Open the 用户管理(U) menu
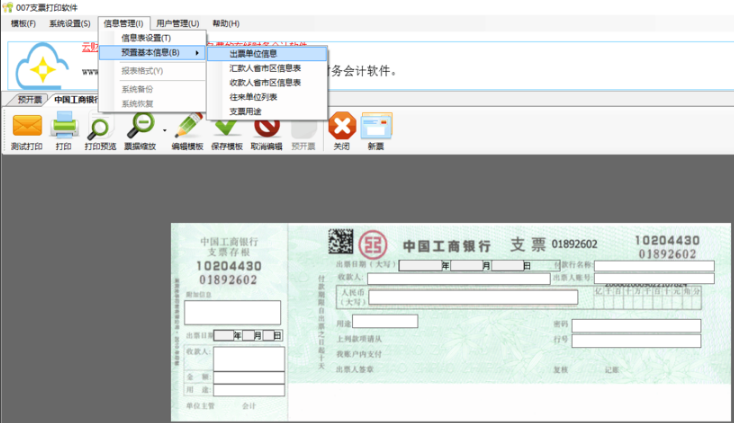Screen dimensions: 734x423 pos(177,23)
